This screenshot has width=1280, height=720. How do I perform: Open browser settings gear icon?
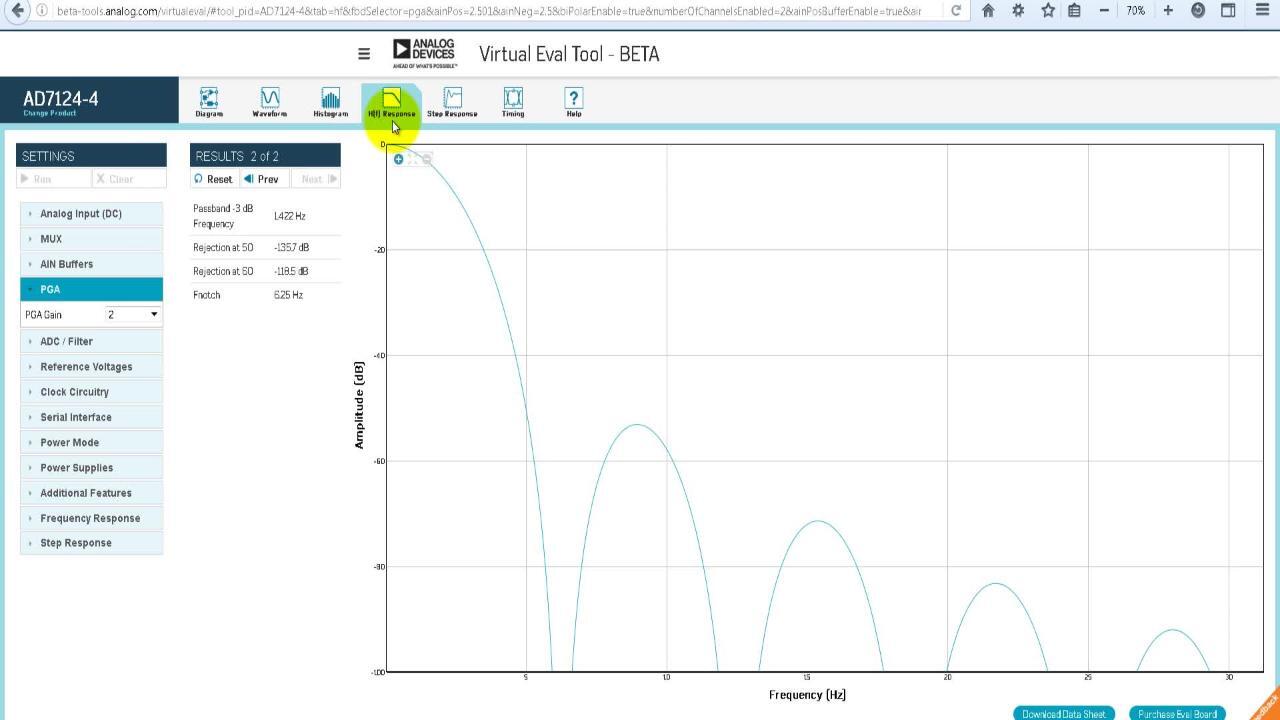tap(1018, 10)
